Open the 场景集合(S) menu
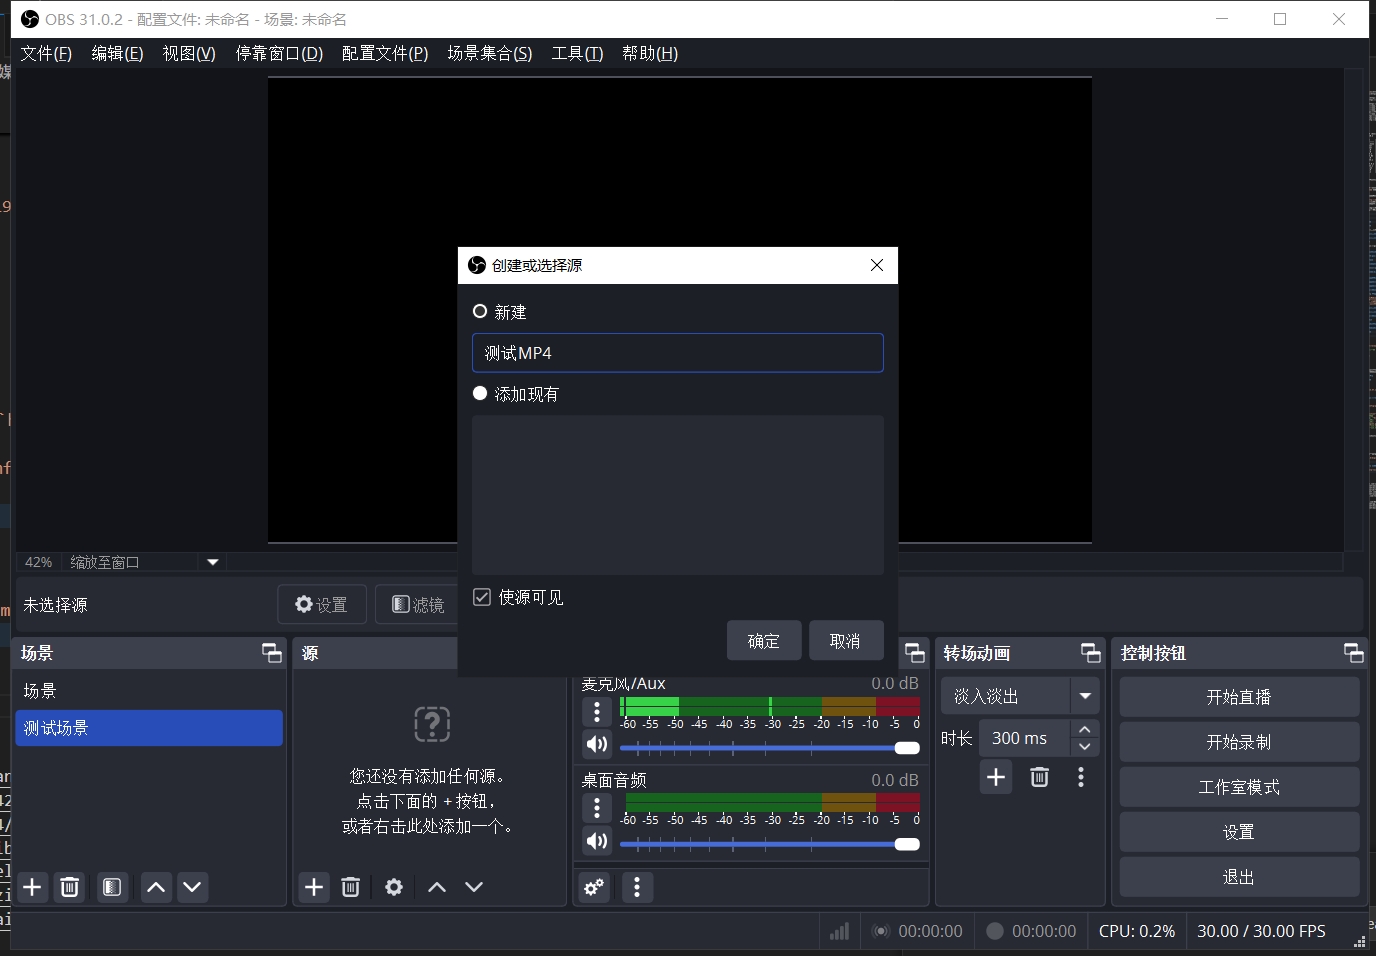Image resolution: width=1376 pixels, height=956 pixels. coord(489,54)
